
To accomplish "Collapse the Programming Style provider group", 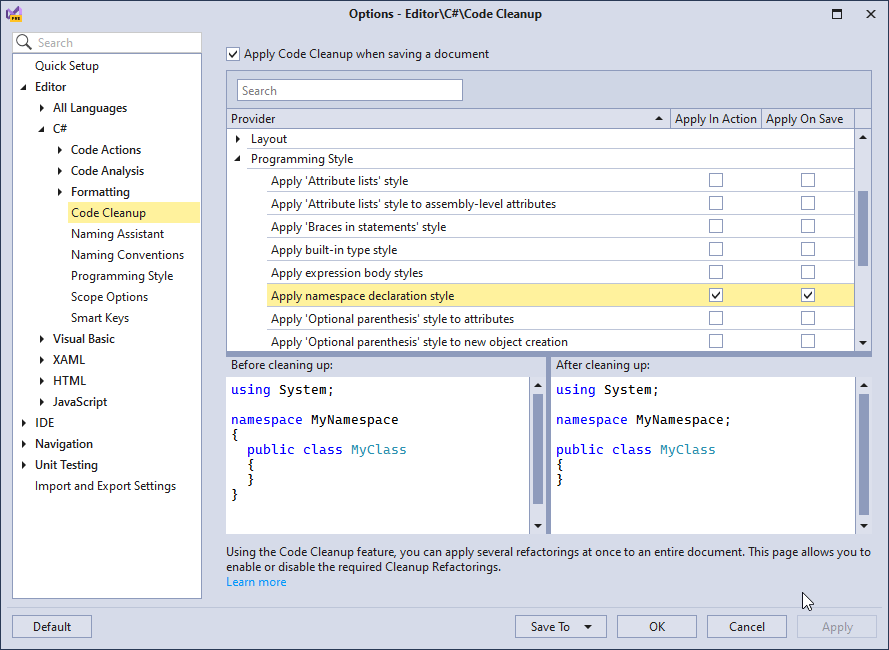I will [x=238, y=158].
